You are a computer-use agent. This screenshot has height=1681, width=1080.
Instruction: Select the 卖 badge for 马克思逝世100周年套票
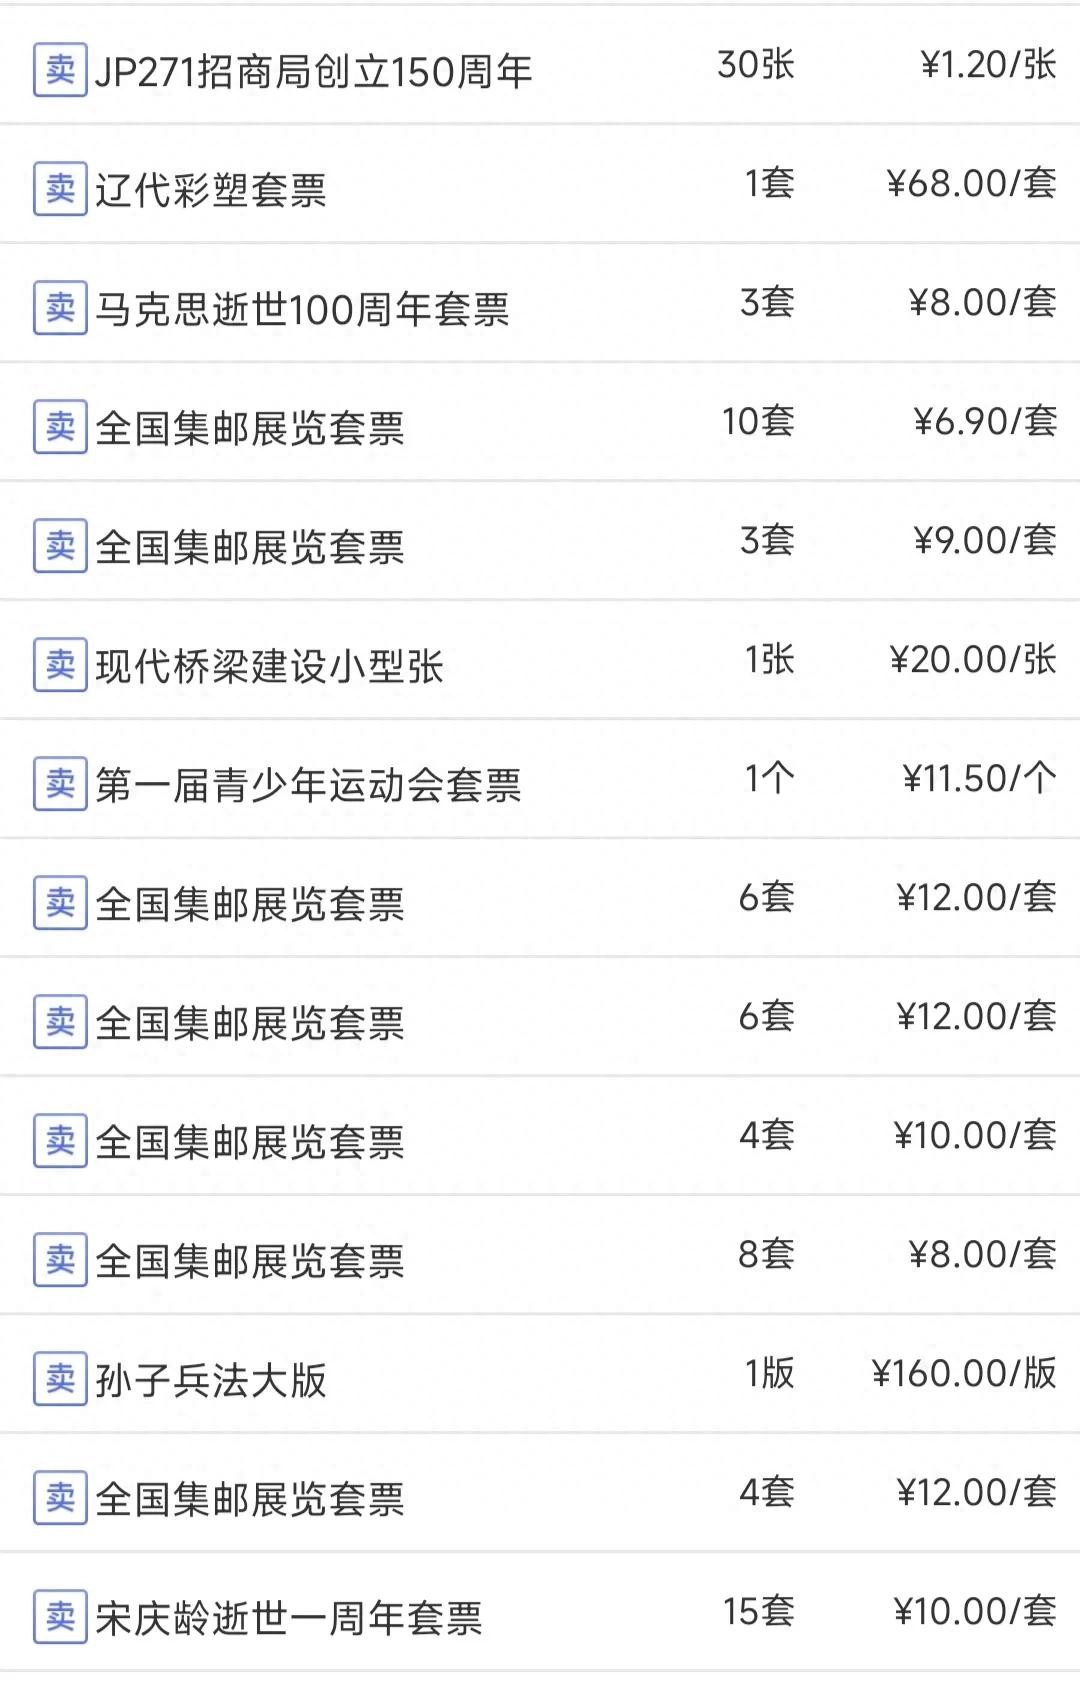tap(60, 308)
